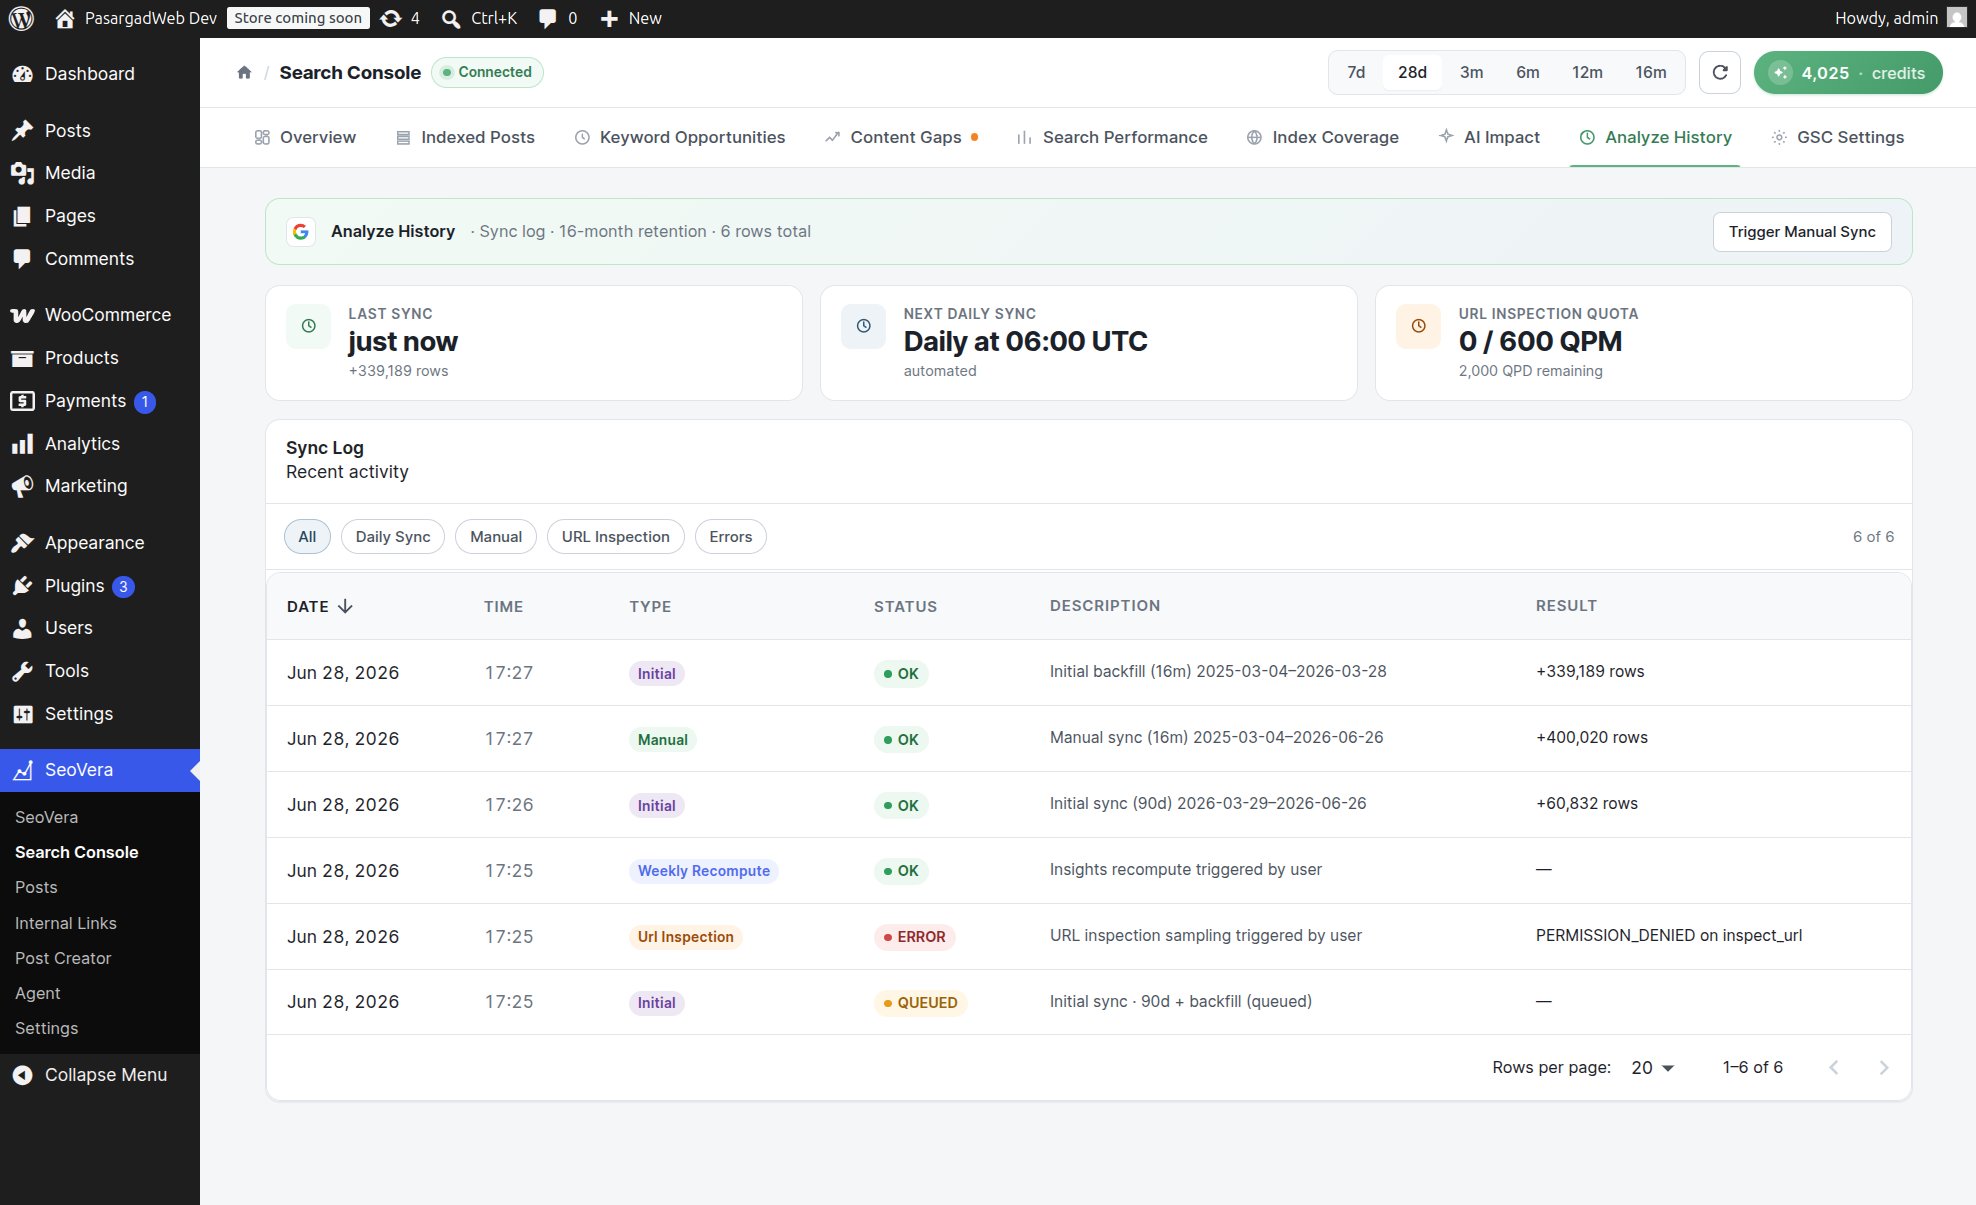Open the Index Coverage tab
This screenshot has height=1205, width=1976.
tap(1322, 137)
